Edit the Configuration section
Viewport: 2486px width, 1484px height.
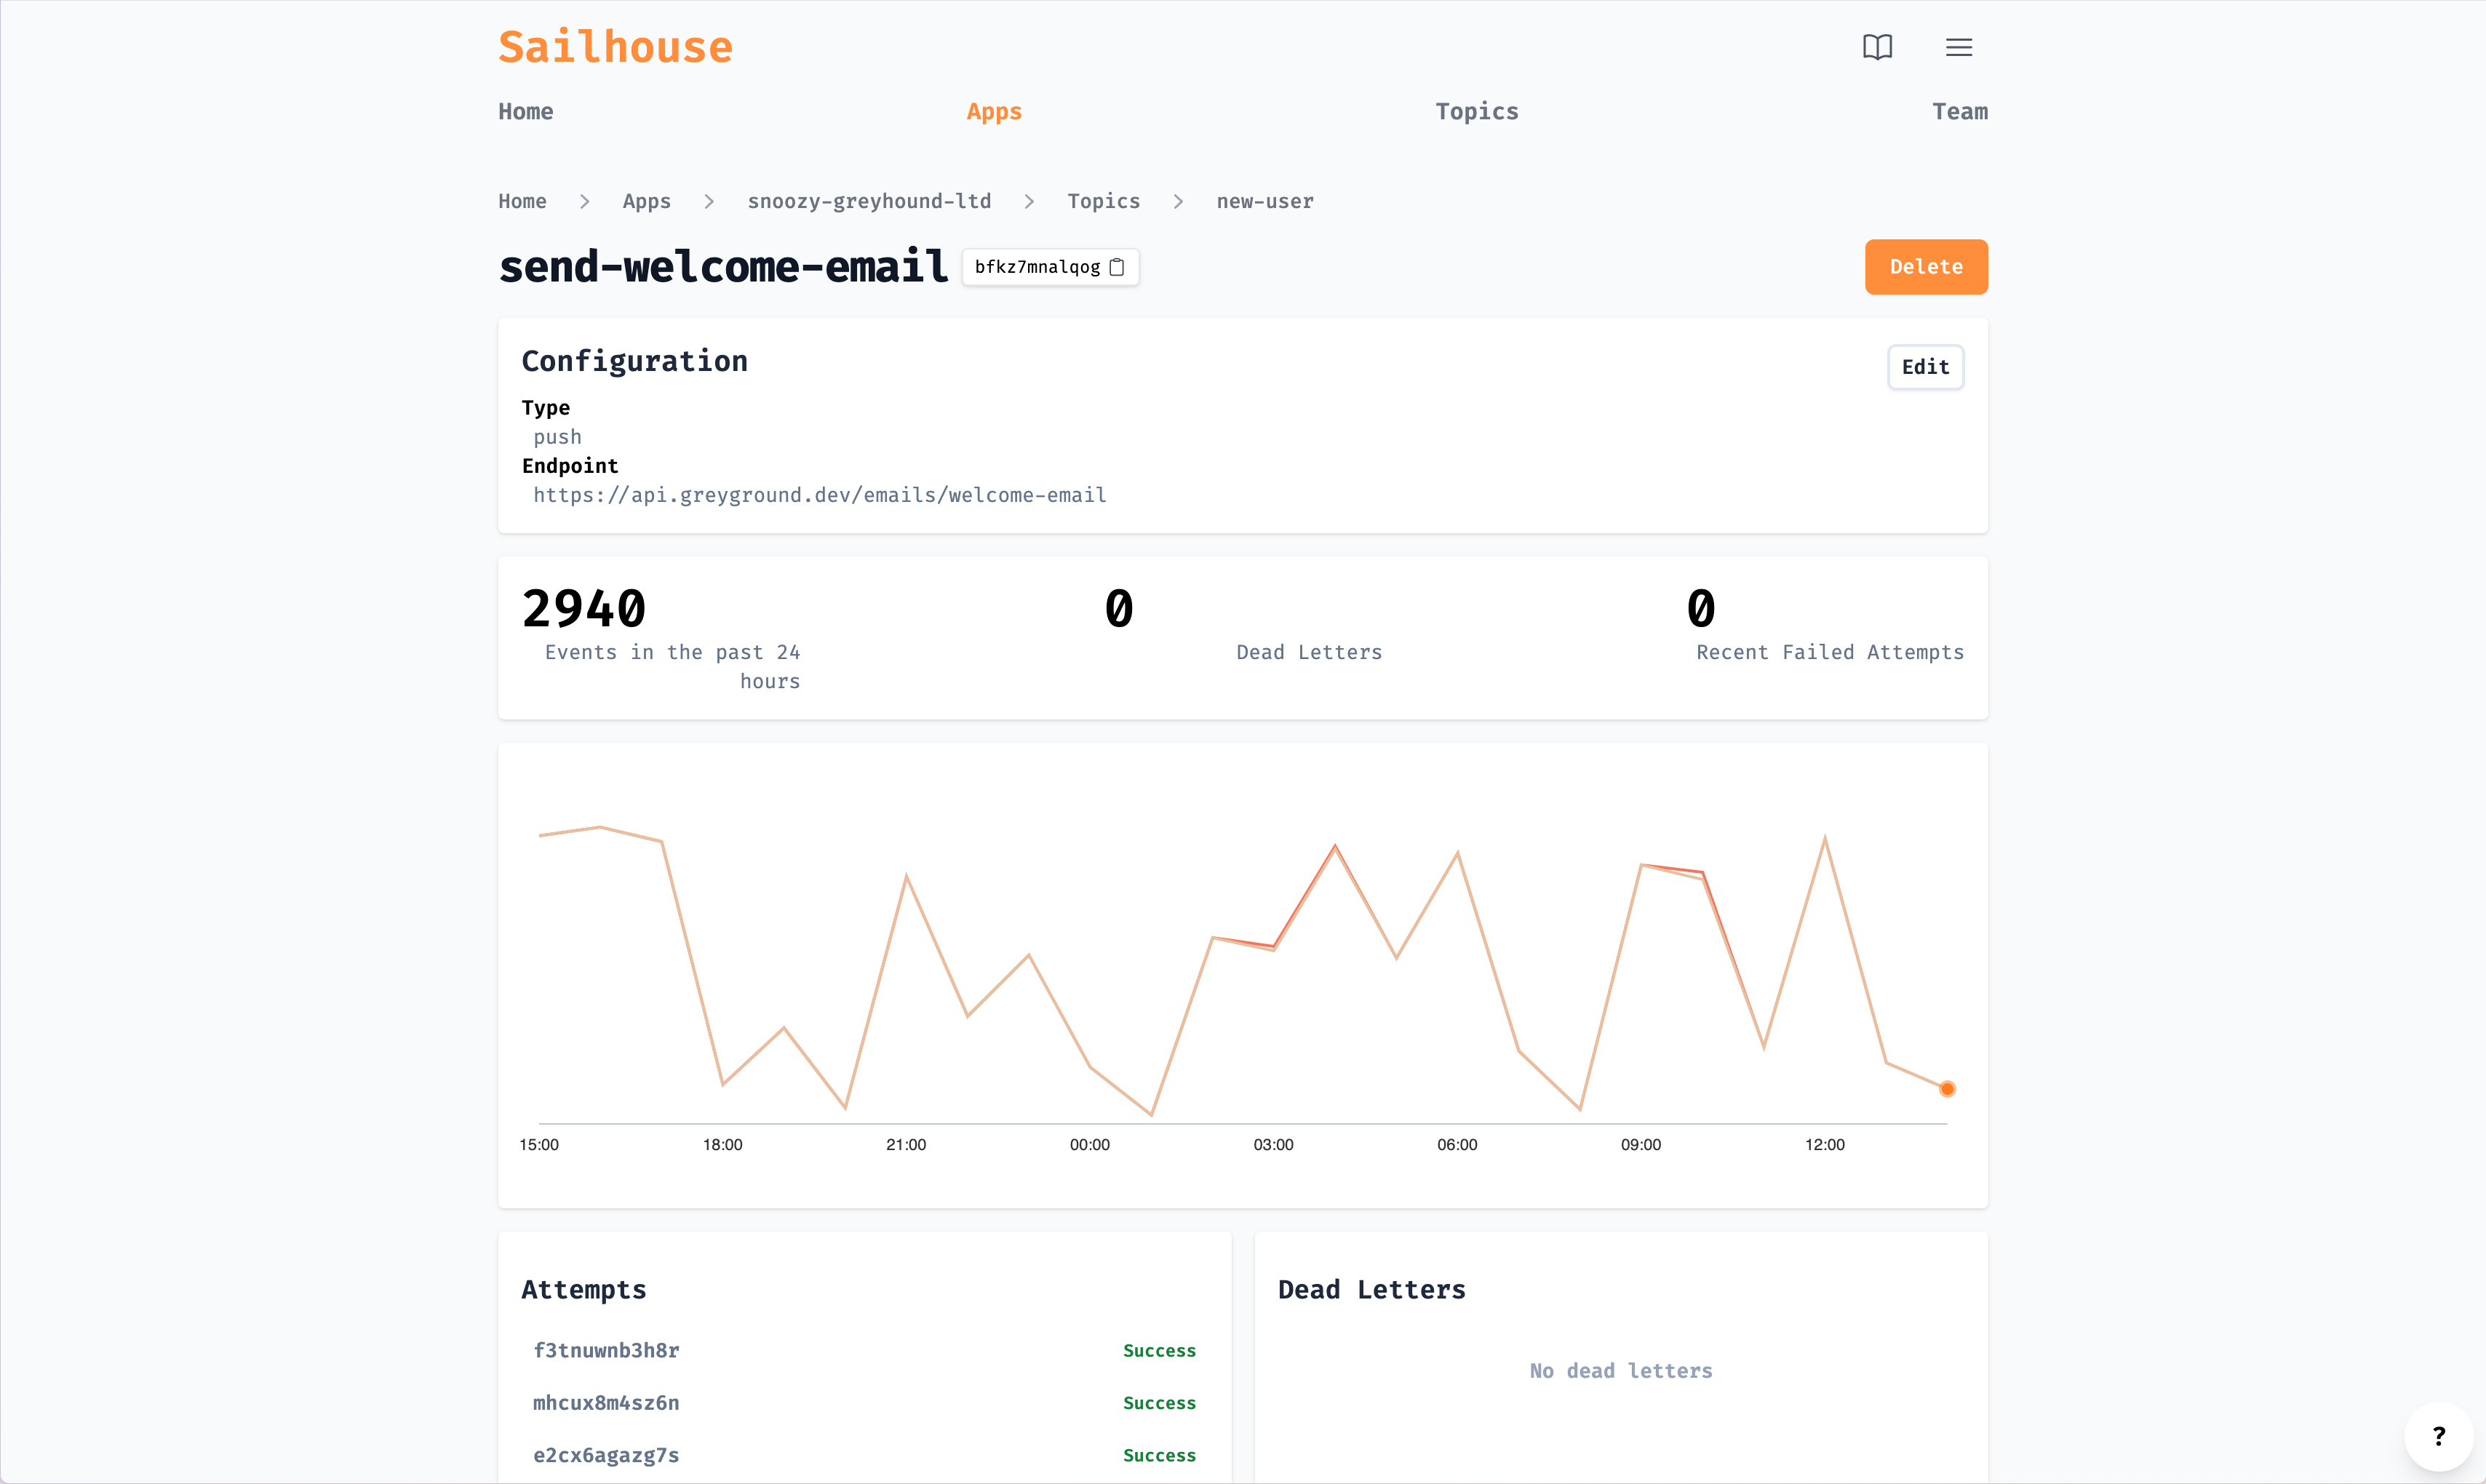point(1924,367)
